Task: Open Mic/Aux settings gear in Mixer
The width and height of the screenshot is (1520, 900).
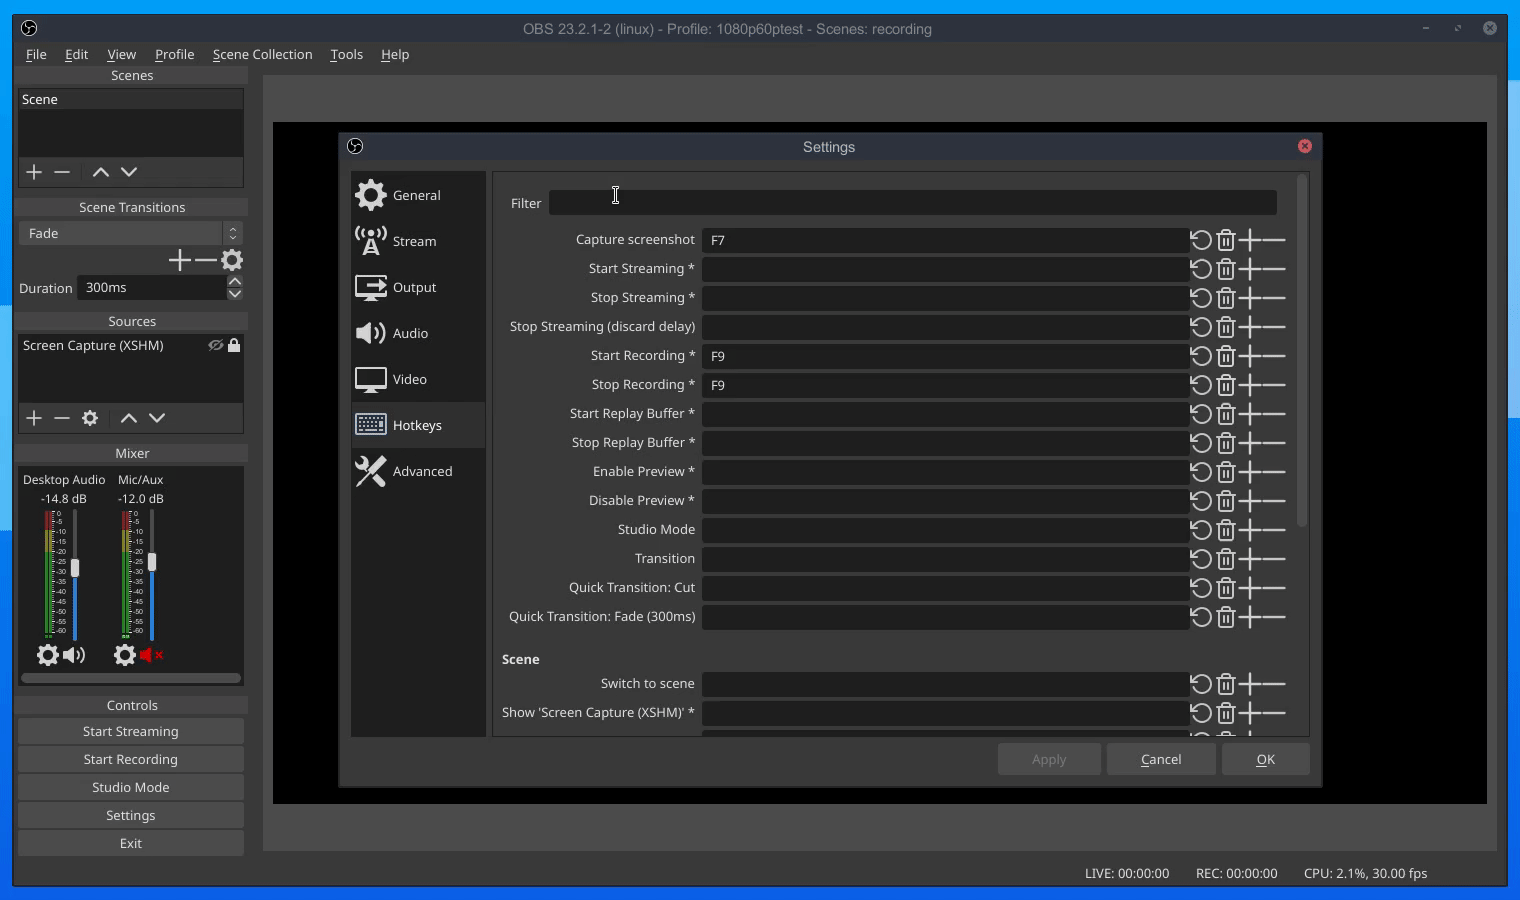Action: (x=124, y=655)
